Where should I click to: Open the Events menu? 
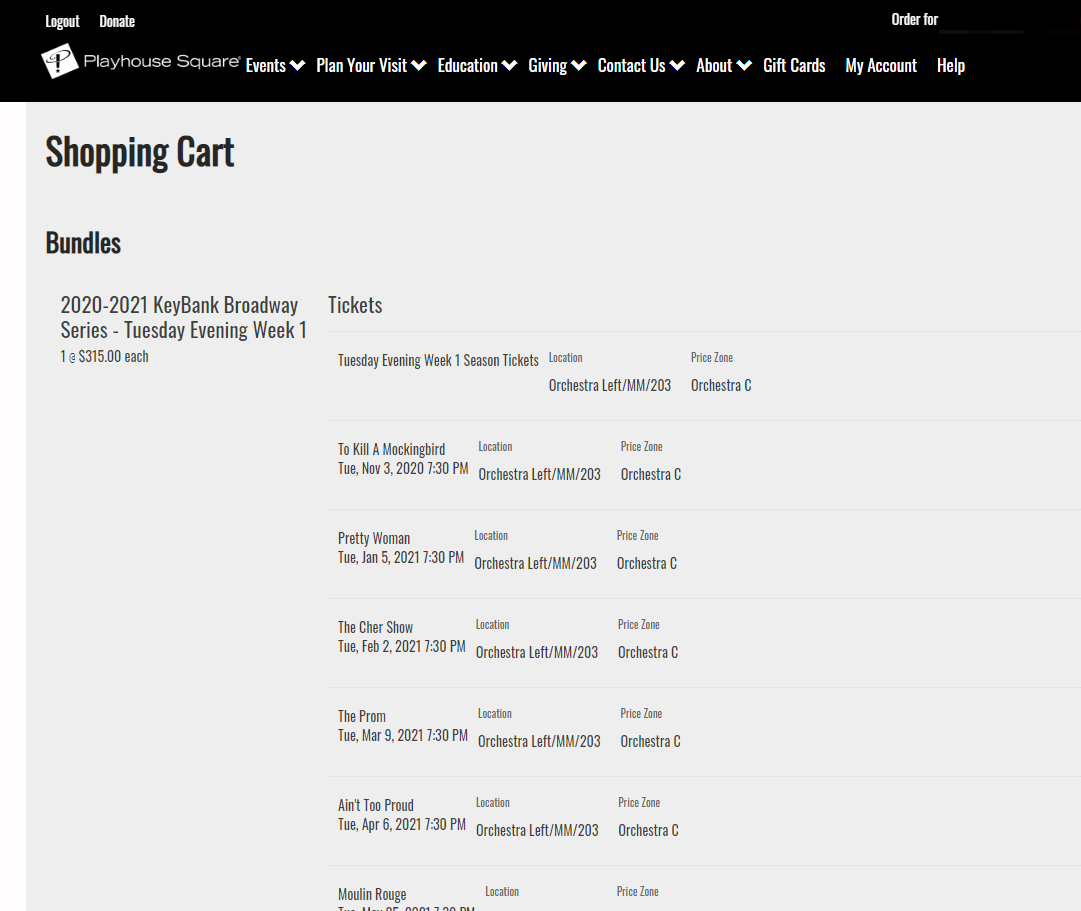tap(266, 66)
